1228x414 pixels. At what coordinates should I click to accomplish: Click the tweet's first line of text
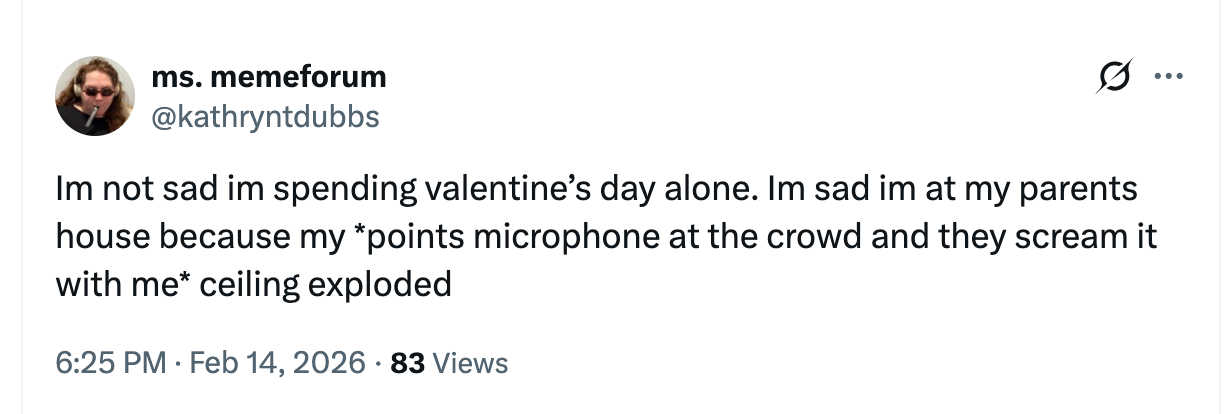pos(596,190)
